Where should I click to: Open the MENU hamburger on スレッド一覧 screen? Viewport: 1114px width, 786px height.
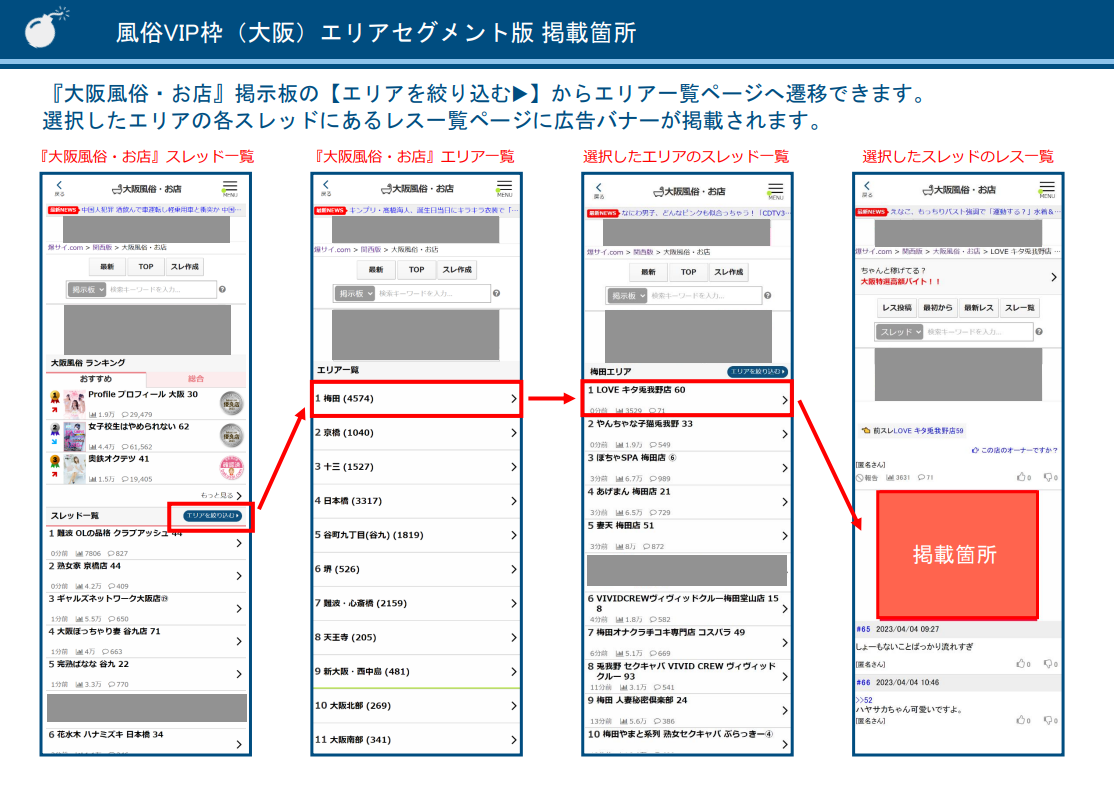pyautogui.click(x=229, y=188)
